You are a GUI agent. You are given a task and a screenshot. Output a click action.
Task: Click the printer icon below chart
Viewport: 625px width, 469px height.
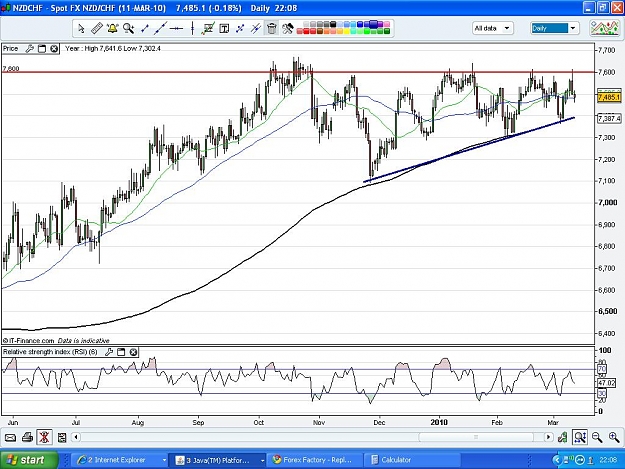tap(27, 438)
